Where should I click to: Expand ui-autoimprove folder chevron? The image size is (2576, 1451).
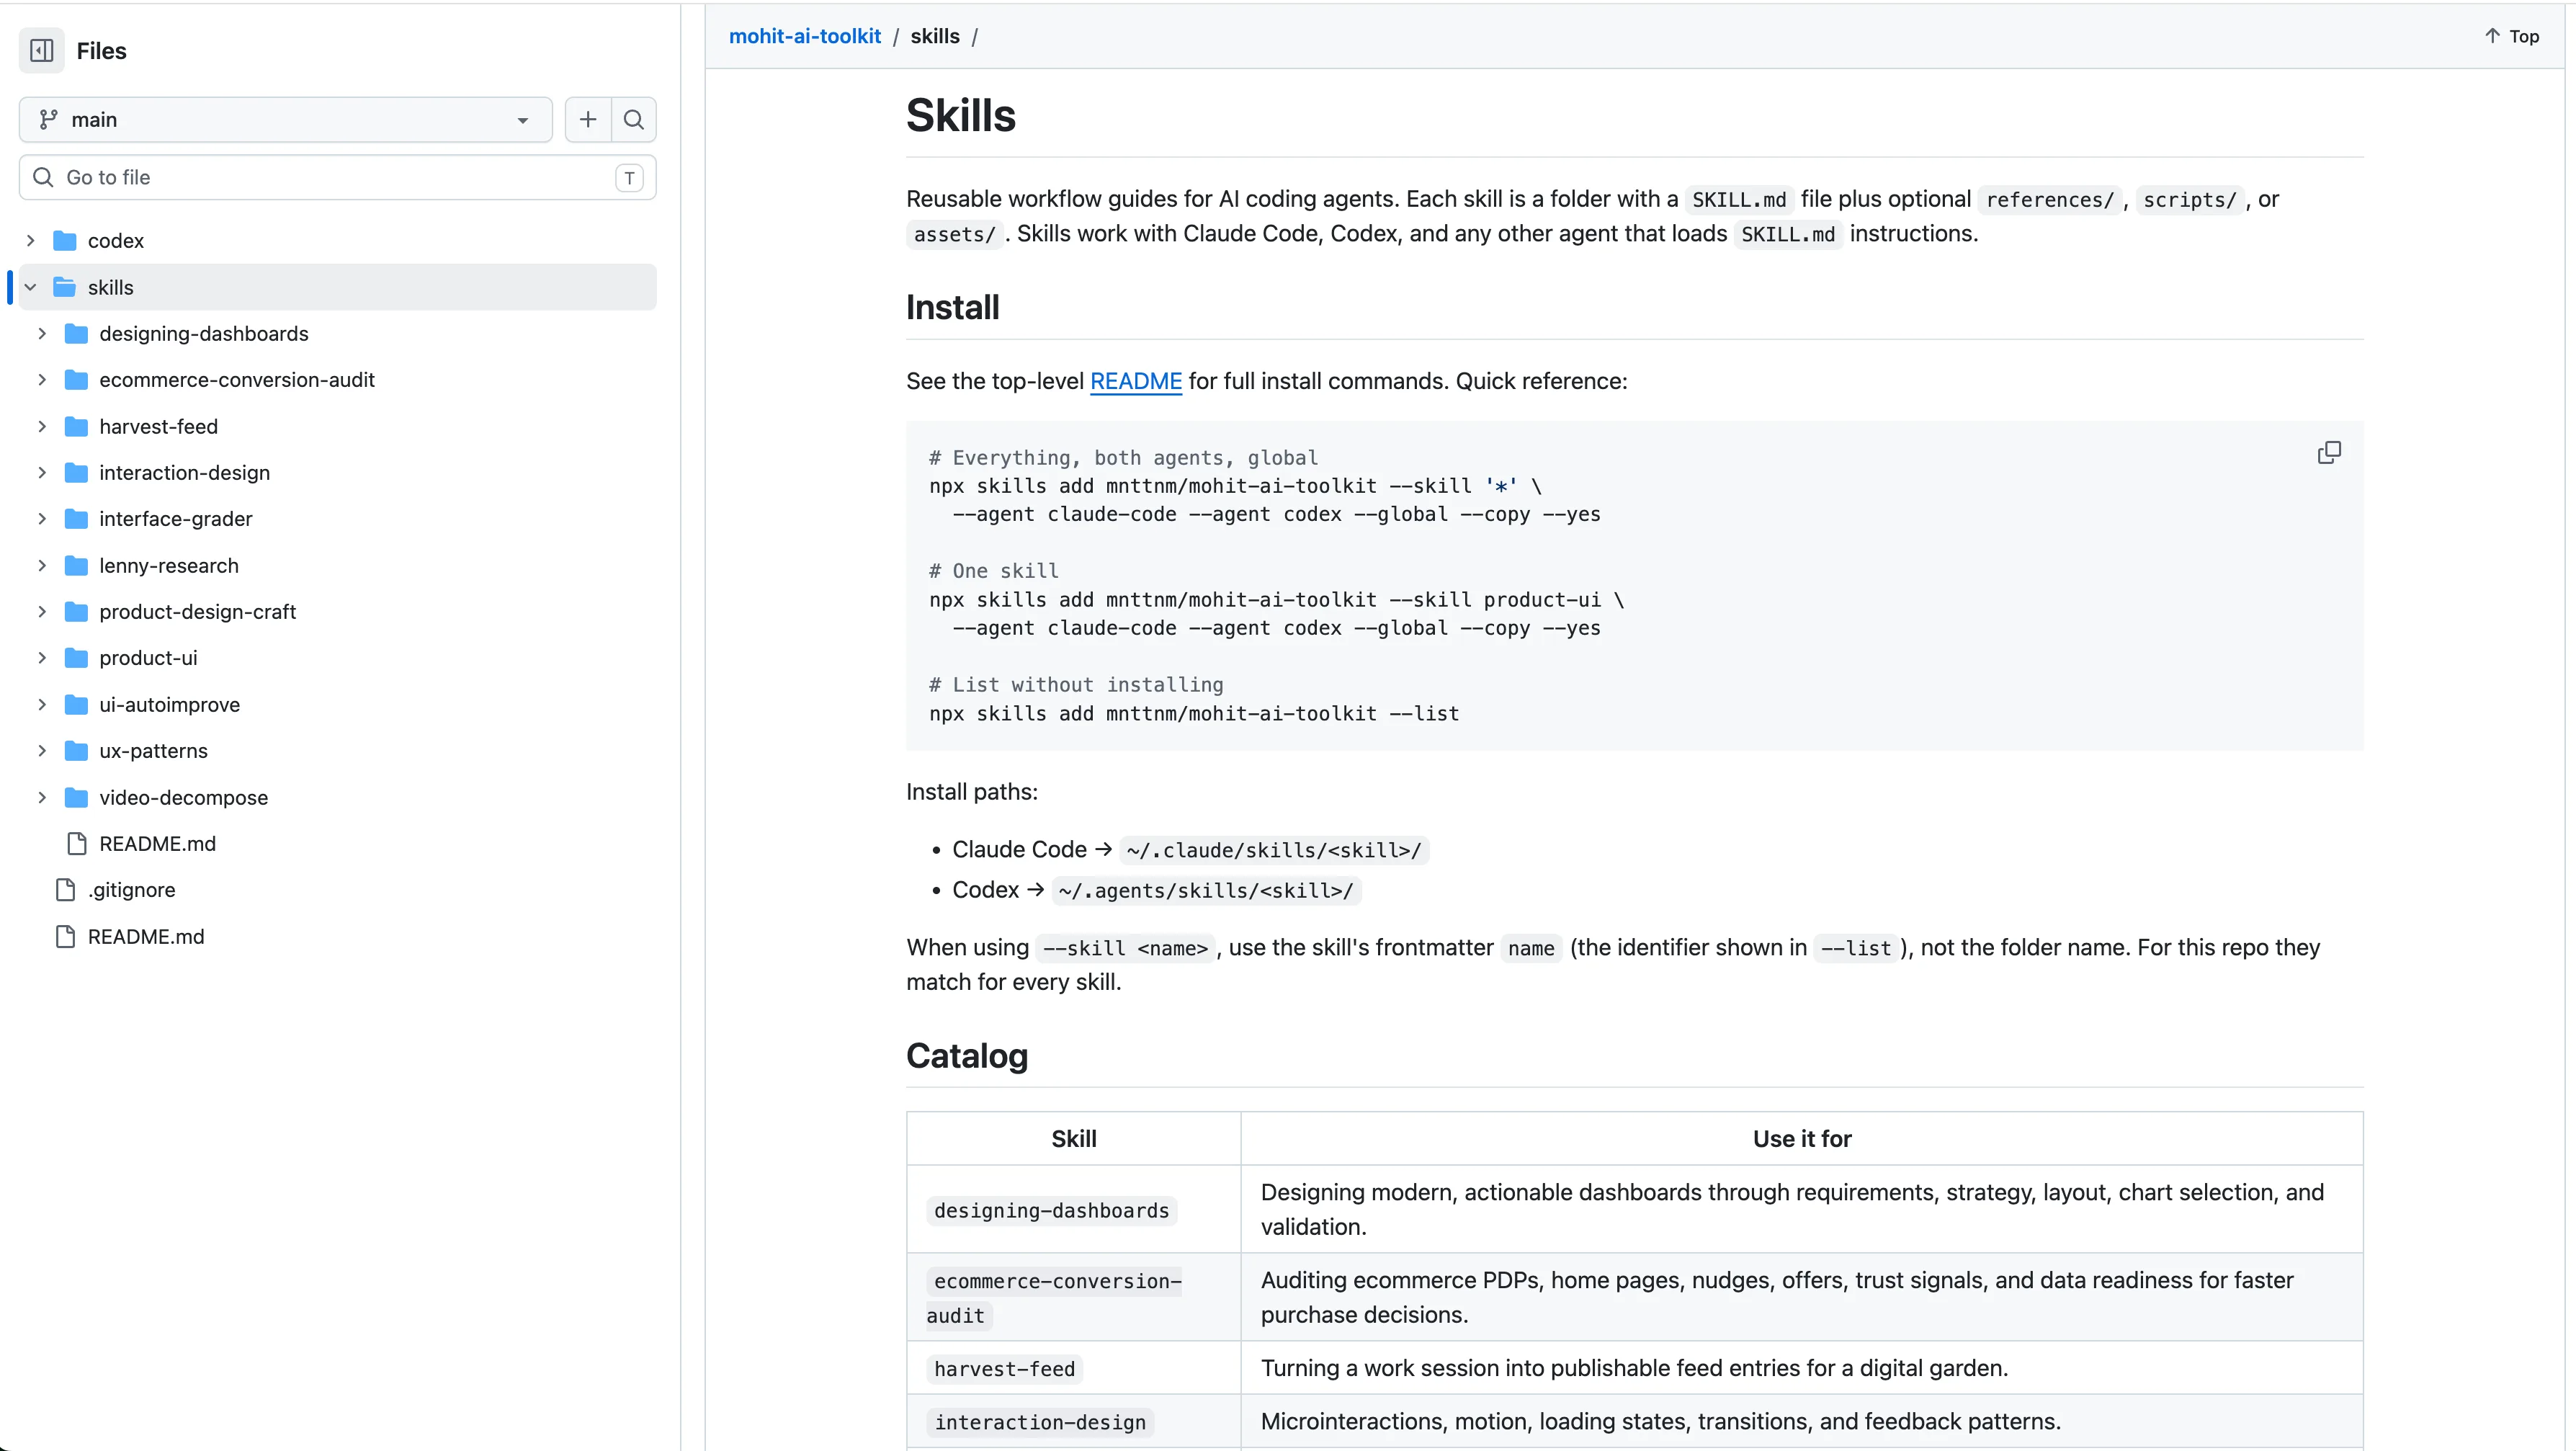(x=42, y=704)
